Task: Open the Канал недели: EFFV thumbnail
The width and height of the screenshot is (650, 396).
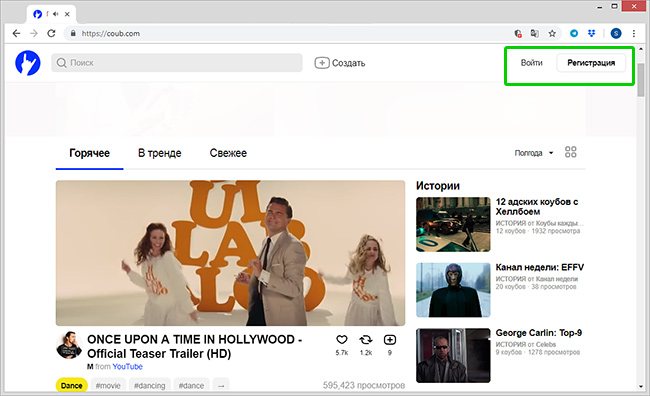Action: pos(453,290)
